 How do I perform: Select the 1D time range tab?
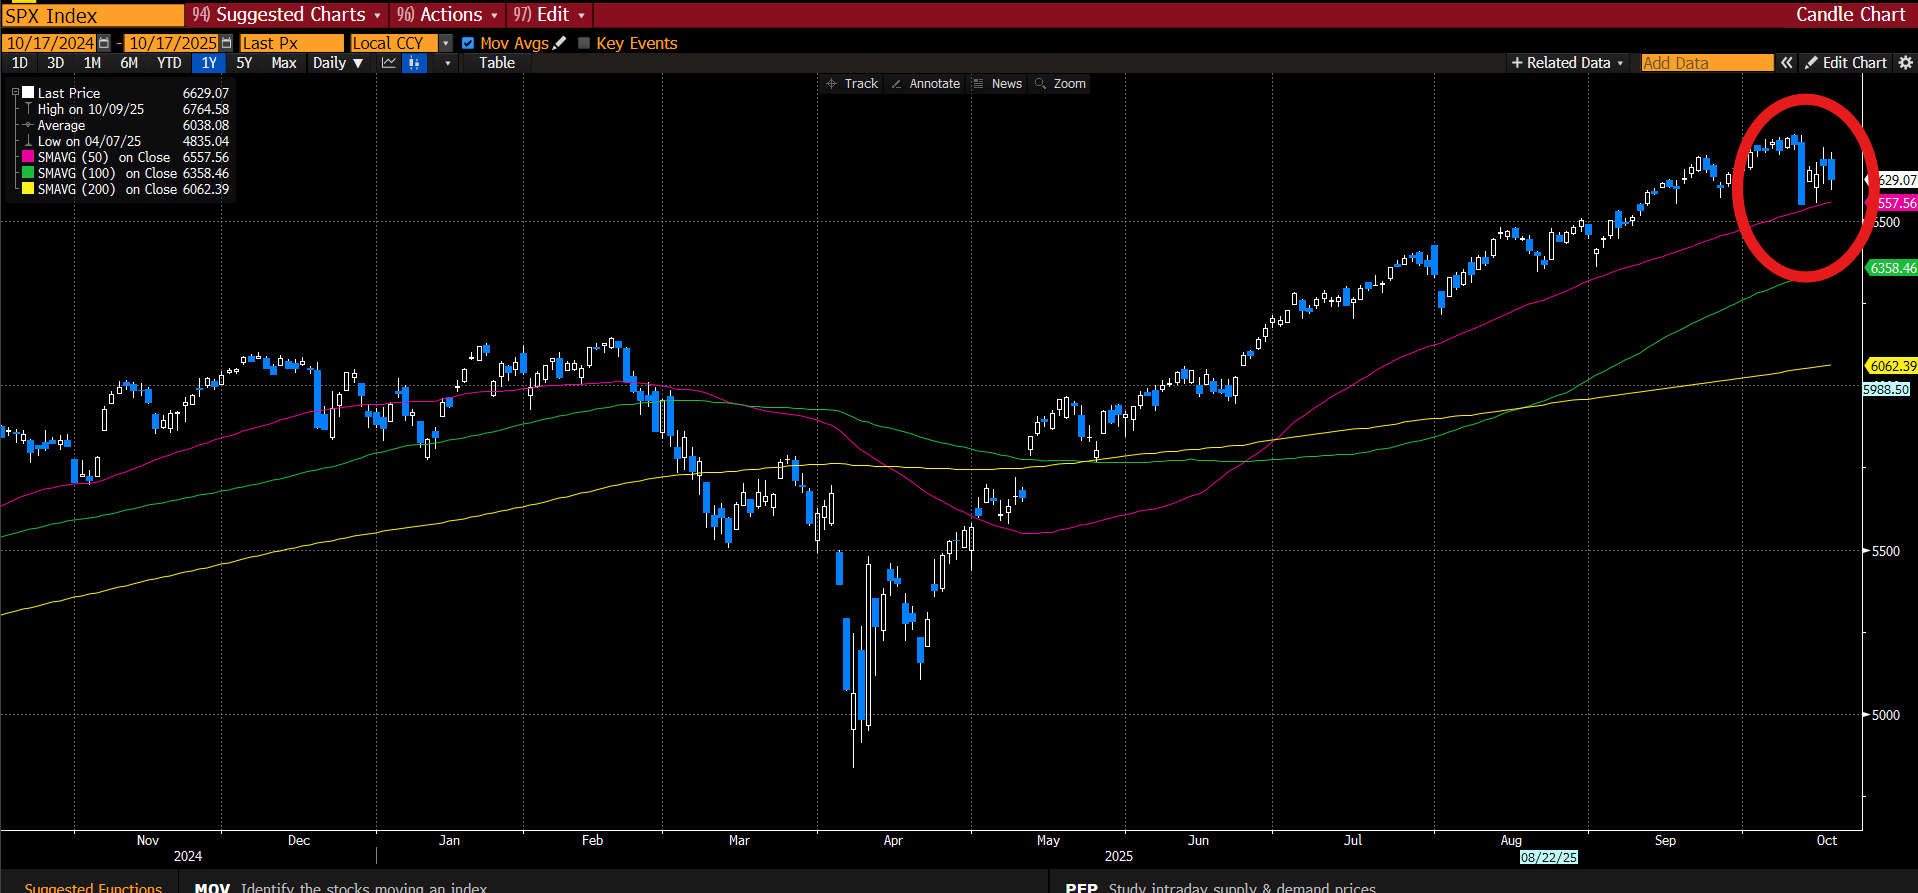[19, 63]
